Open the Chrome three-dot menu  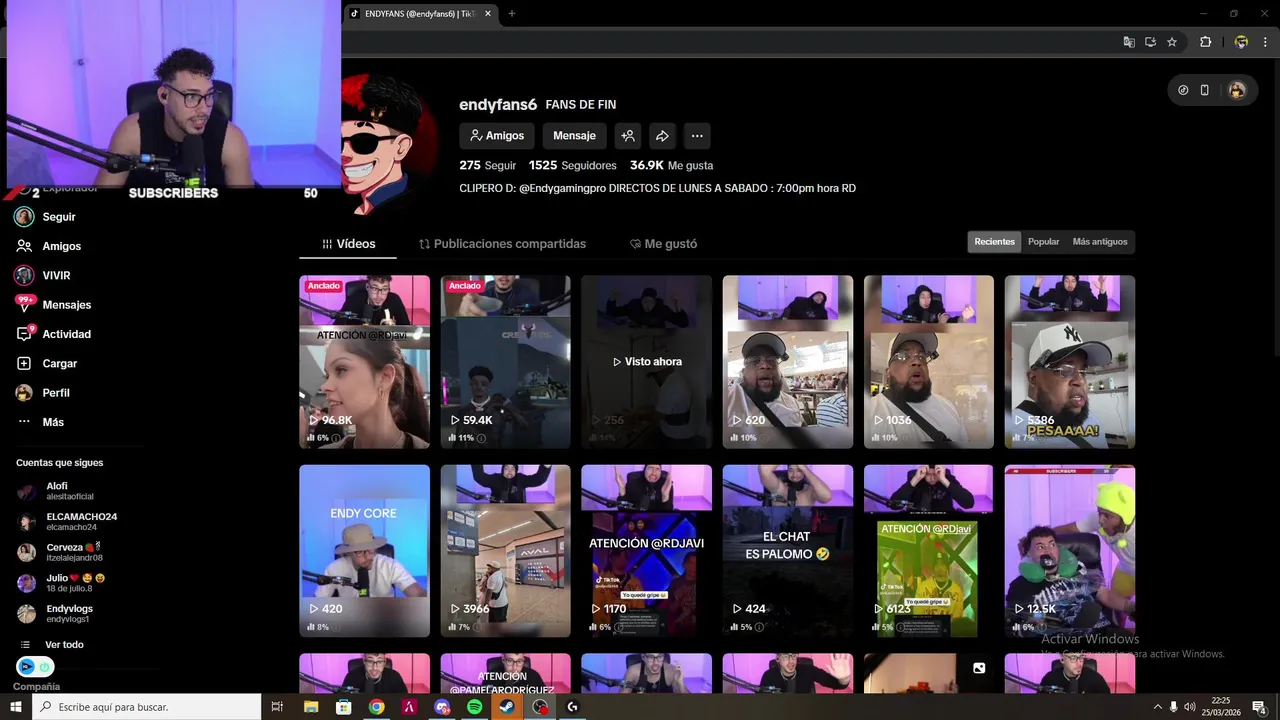(x=1265, y=42)
